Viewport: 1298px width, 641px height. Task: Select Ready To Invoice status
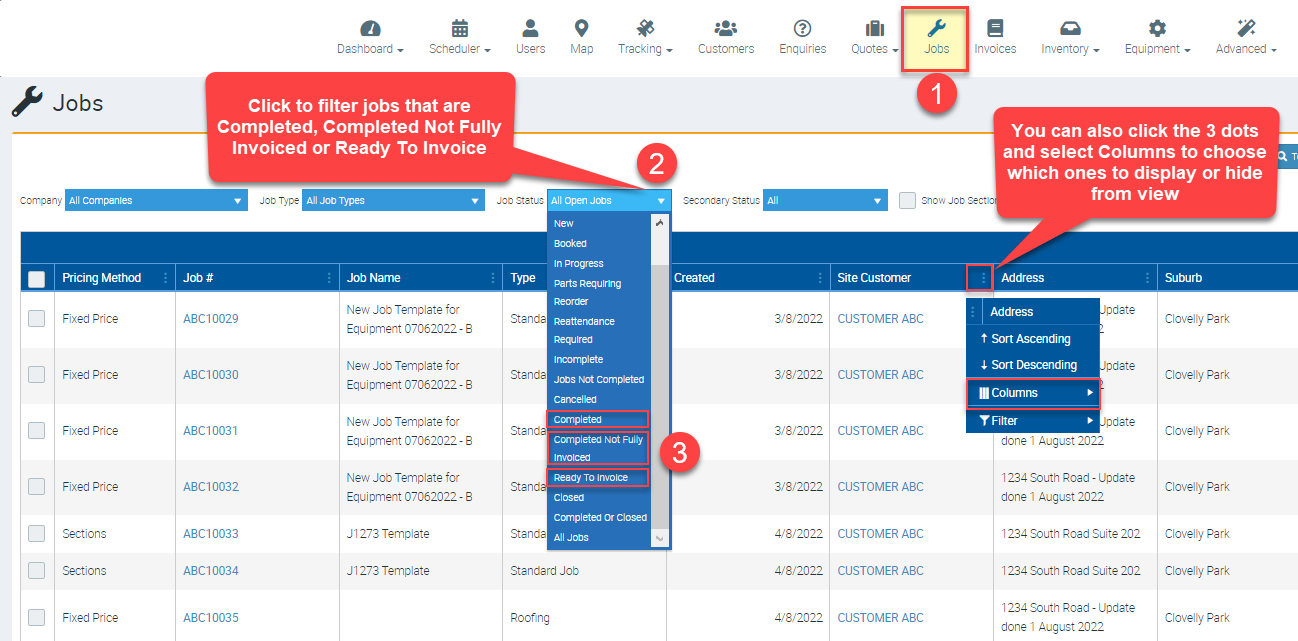pyautogui.click(x=598, y=477)
